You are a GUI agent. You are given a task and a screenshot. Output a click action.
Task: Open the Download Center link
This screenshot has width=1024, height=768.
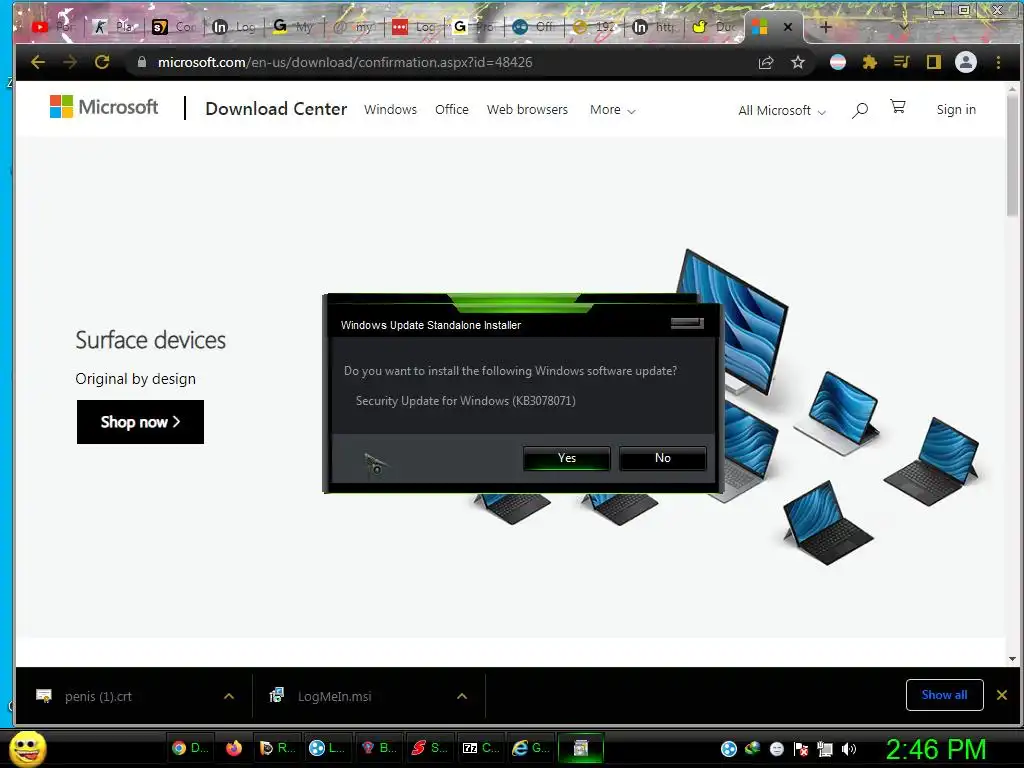tap(276, 108)
